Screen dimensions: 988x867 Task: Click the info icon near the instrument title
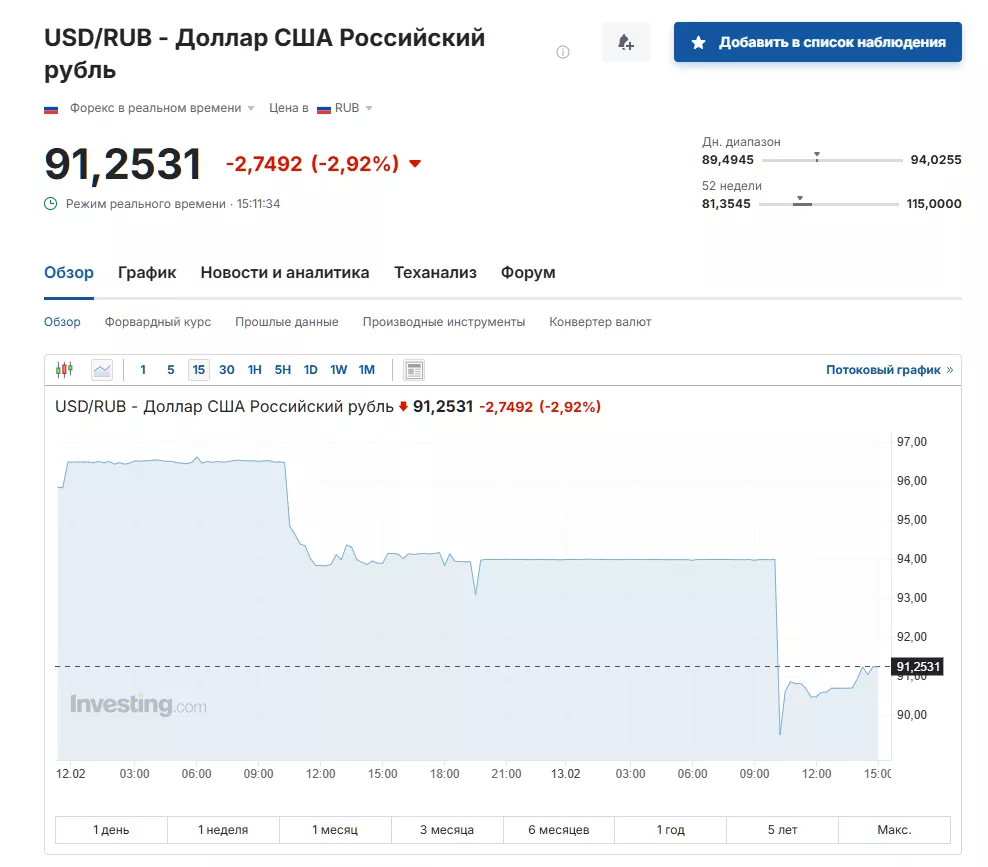[x=563, y=52]
